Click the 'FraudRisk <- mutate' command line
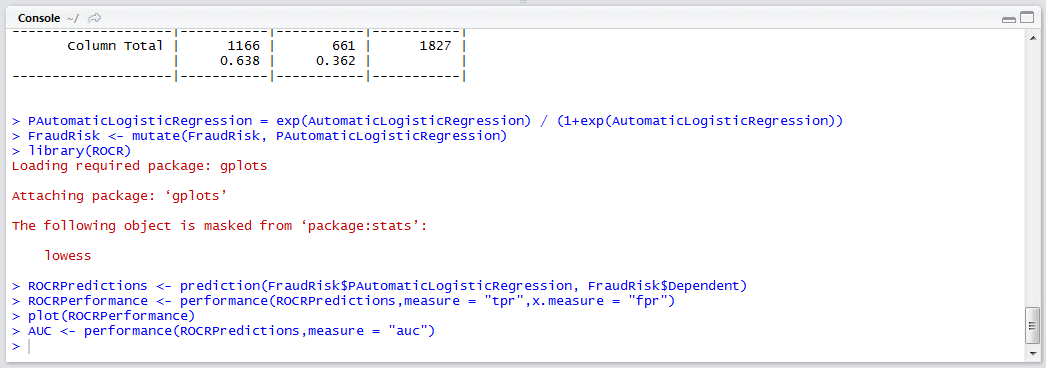1046x368 pixels. [x=259, y=136]
